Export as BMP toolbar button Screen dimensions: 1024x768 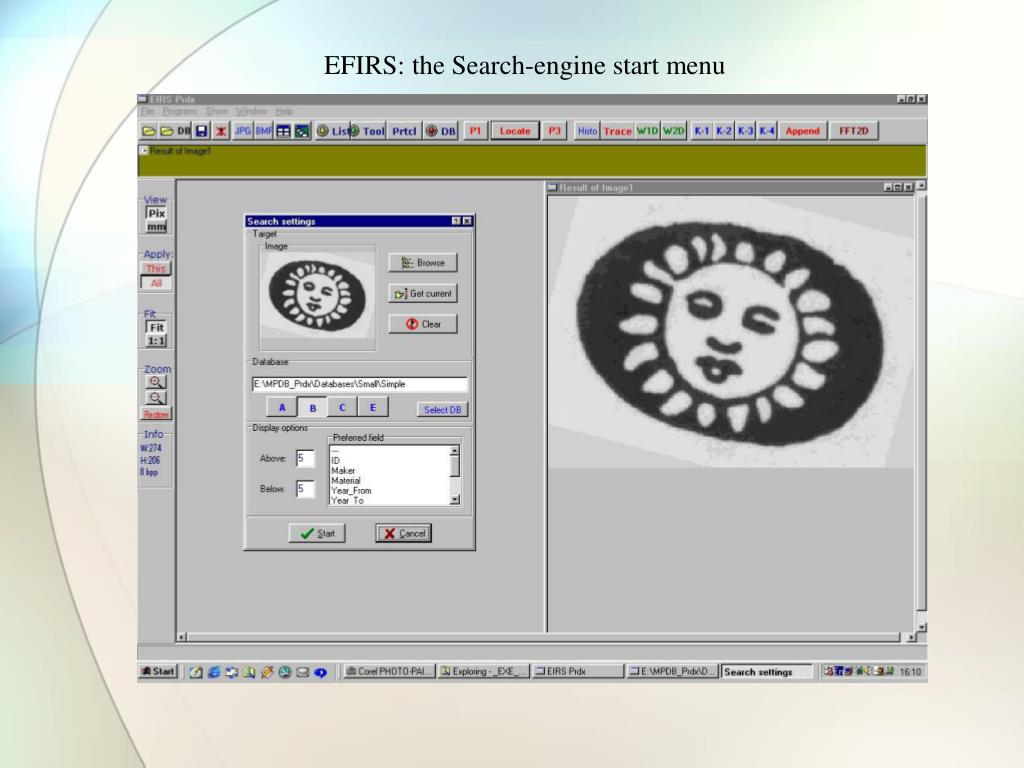tap(264, 131)
